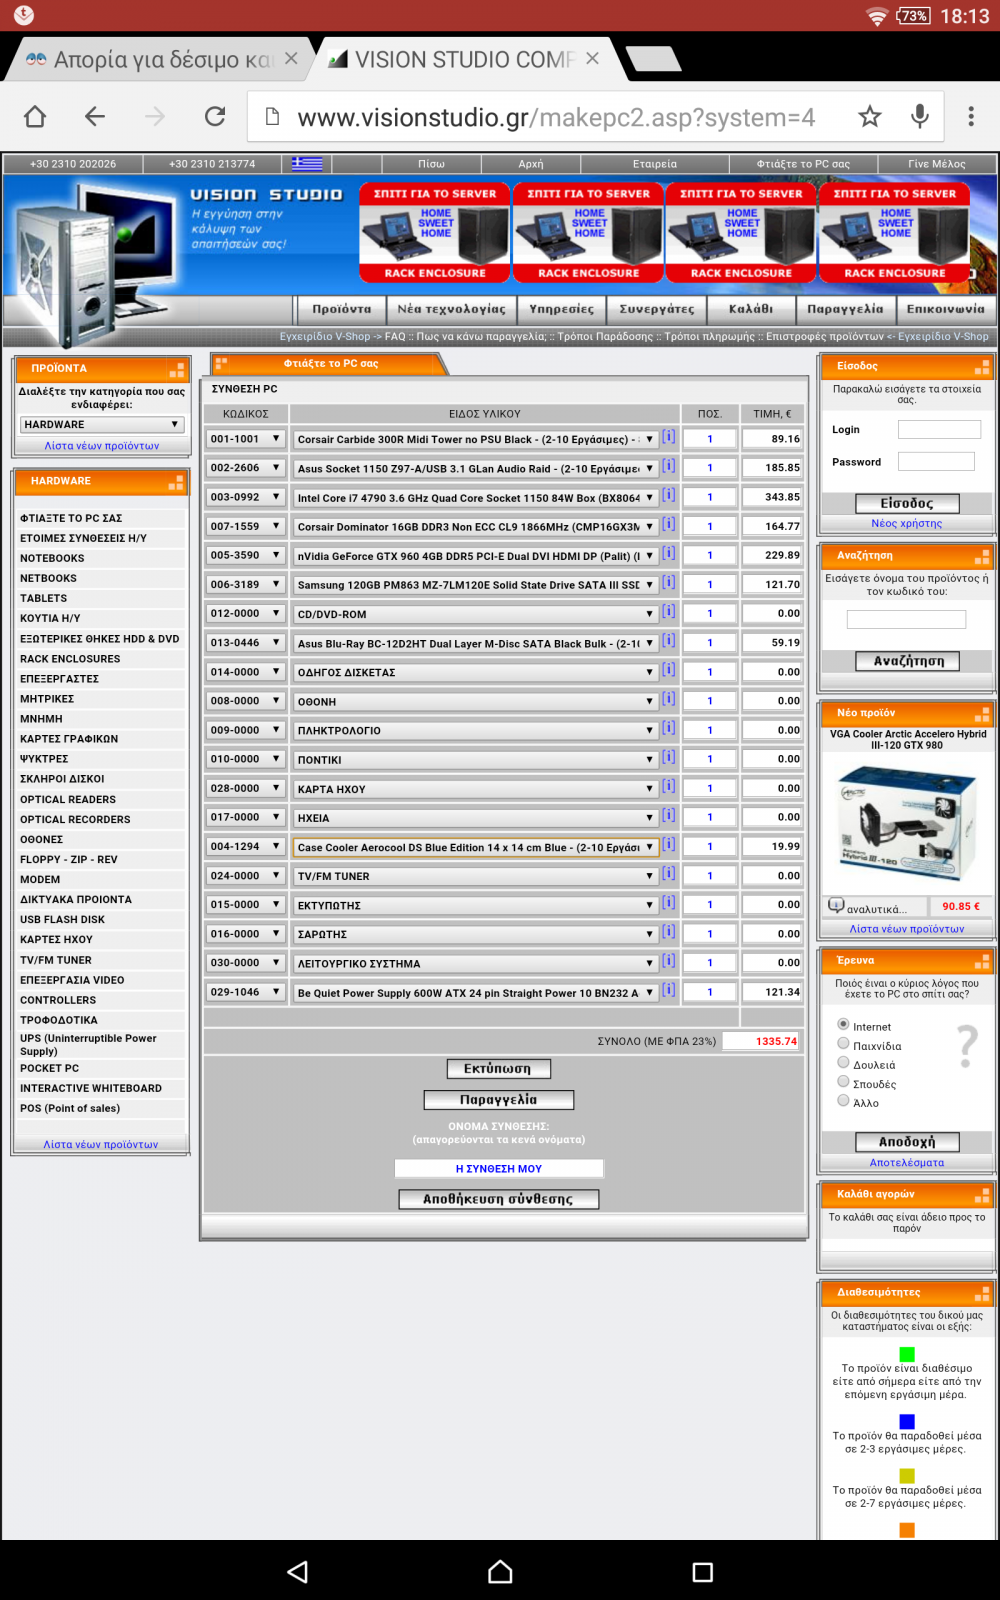
Task: Open the Προϊόντα menu tab
Action: 341,309
